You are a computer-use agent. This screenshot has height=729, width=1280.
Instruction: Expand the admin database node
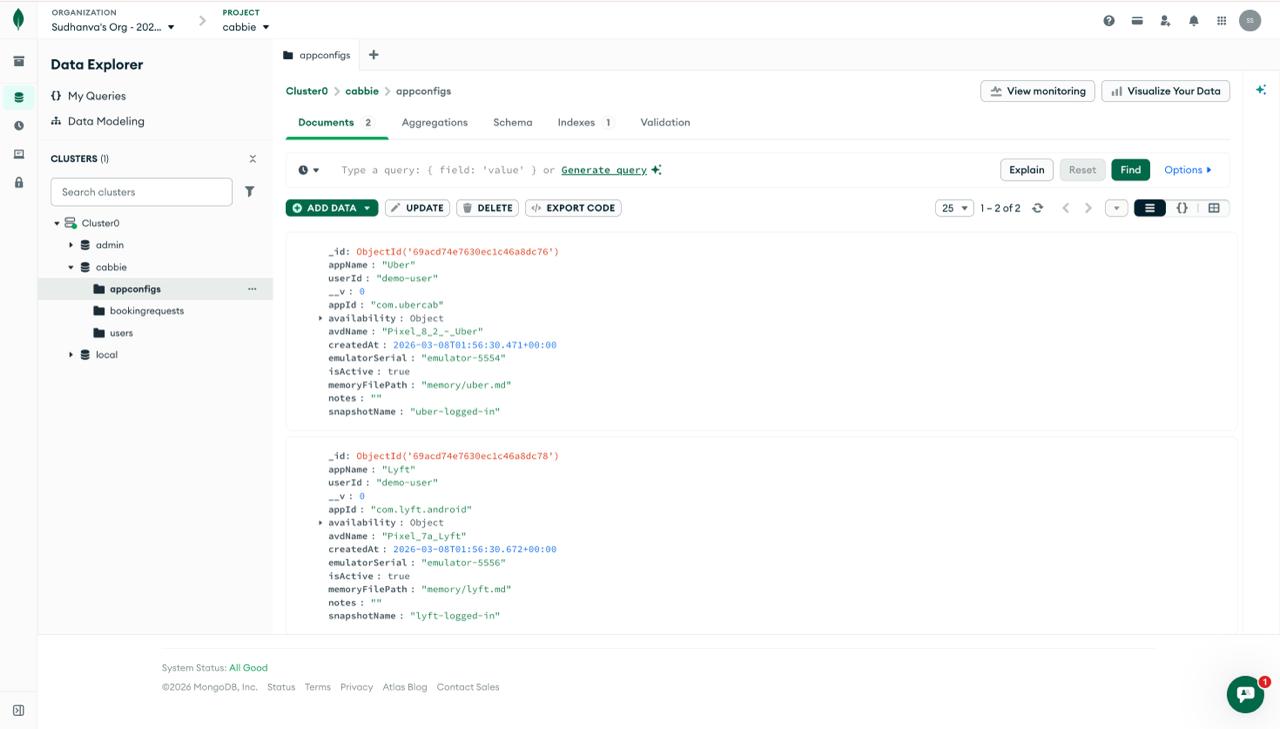(x=71, y=245)
